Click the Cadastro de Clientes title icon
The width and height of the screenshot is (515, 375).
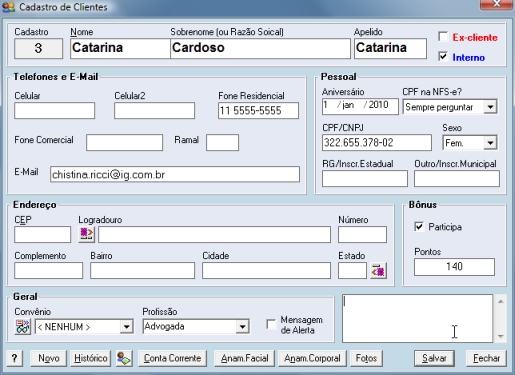[x=8, y=7]
